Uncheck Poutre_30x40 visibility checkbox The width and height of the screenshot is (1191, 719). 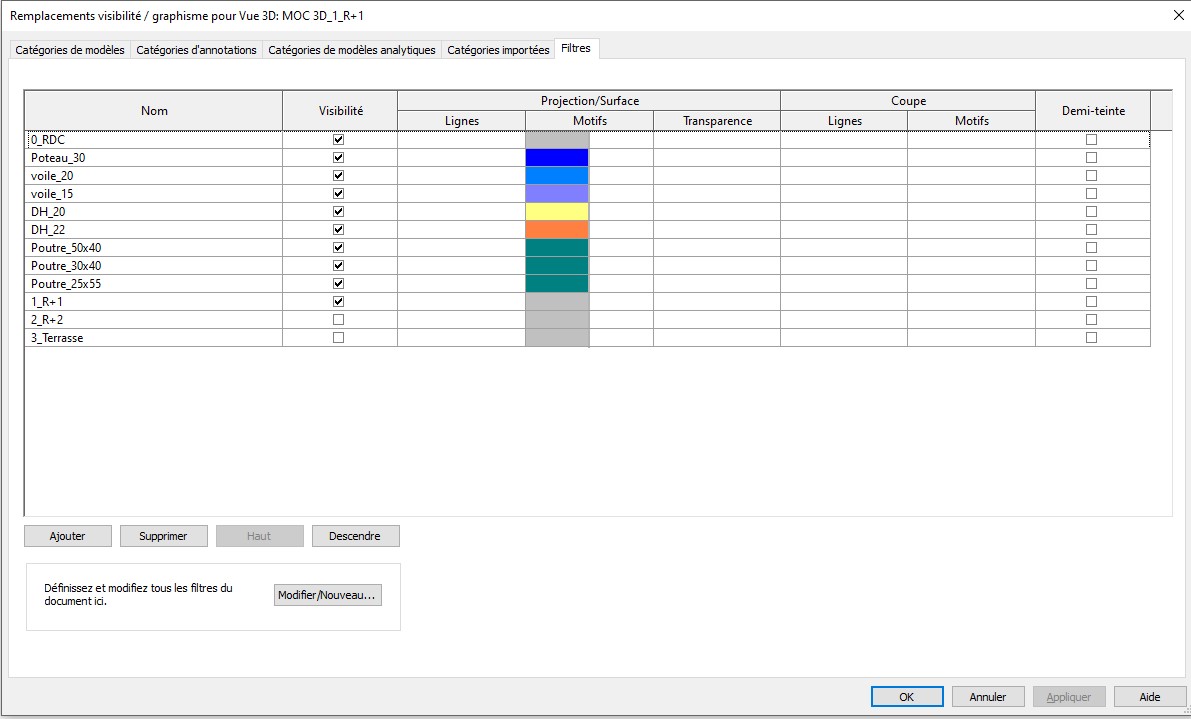pyautogui.click(x=339, y=266)
